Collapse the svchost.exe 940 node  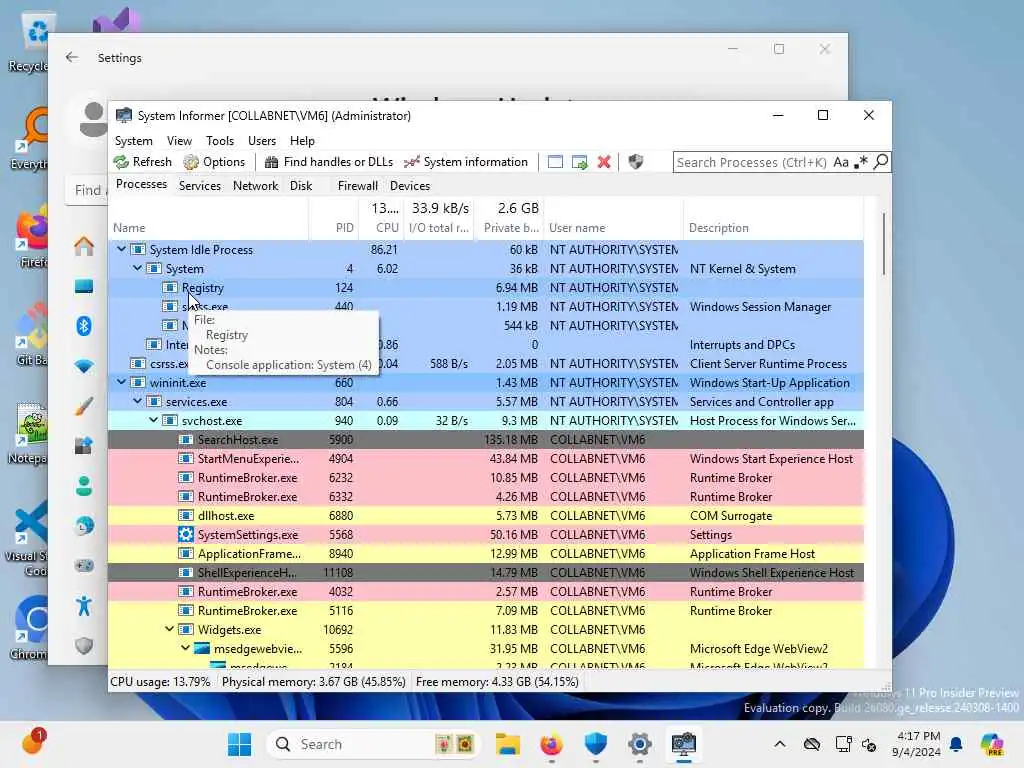pos(153,421)
